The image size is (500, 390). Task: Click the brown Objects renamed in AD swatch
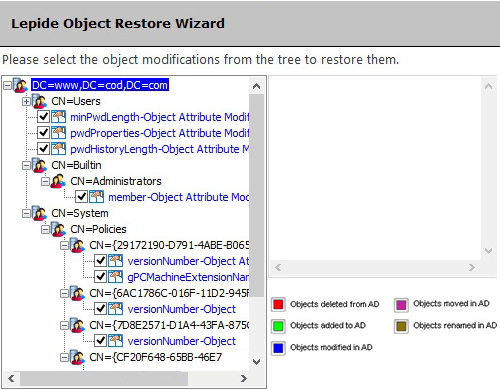[401, 326]
